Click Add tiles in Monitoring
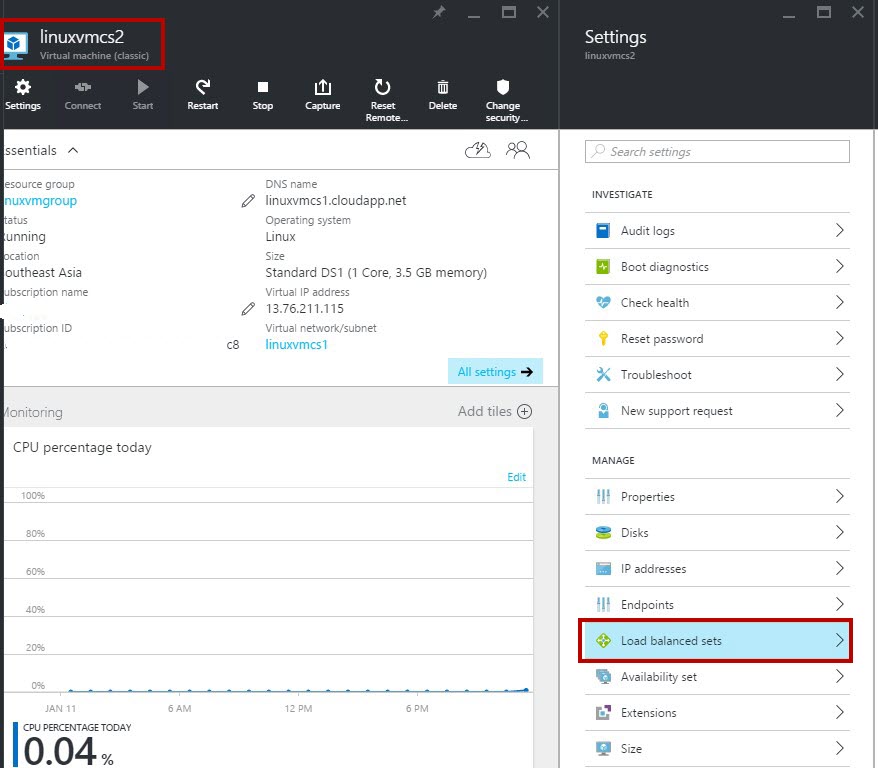Screen dimensions: 878x768 (494, 411)
